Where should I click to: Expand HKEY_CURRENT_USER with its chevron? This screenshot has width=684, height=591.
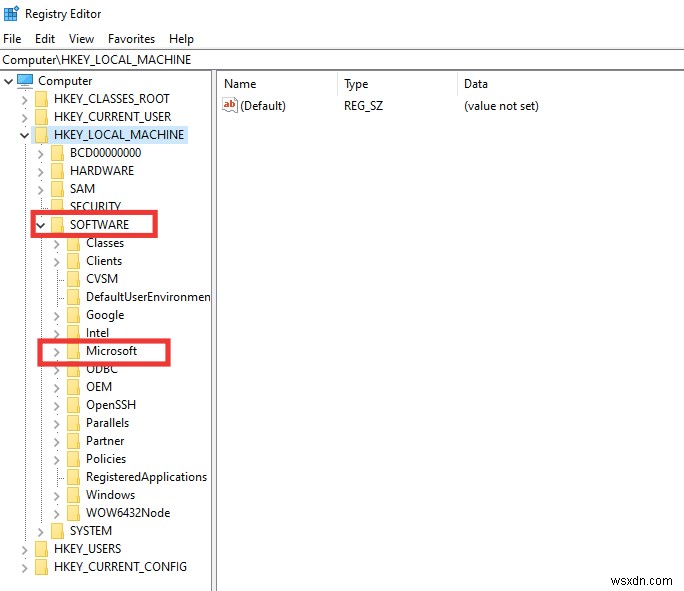tap(24, 118)
